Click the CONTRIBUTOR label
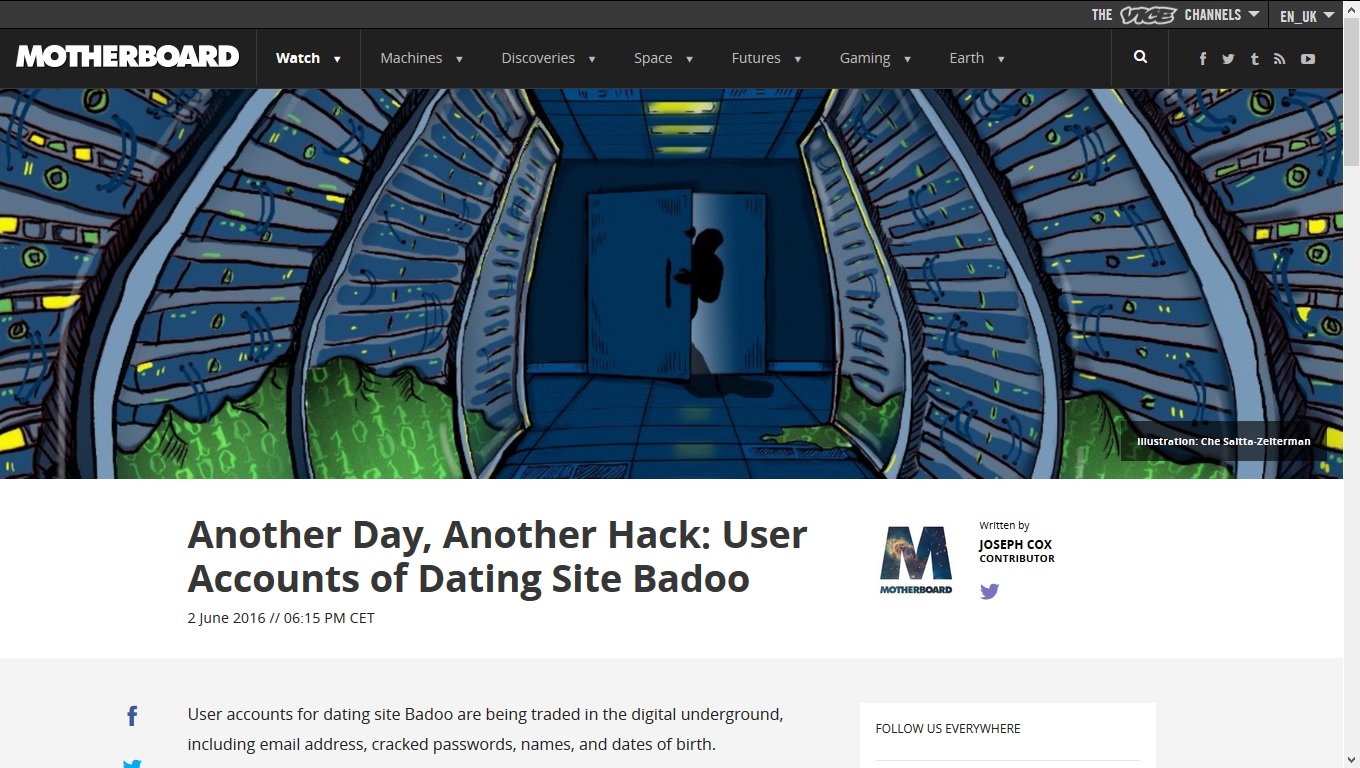 [1017, 559]
